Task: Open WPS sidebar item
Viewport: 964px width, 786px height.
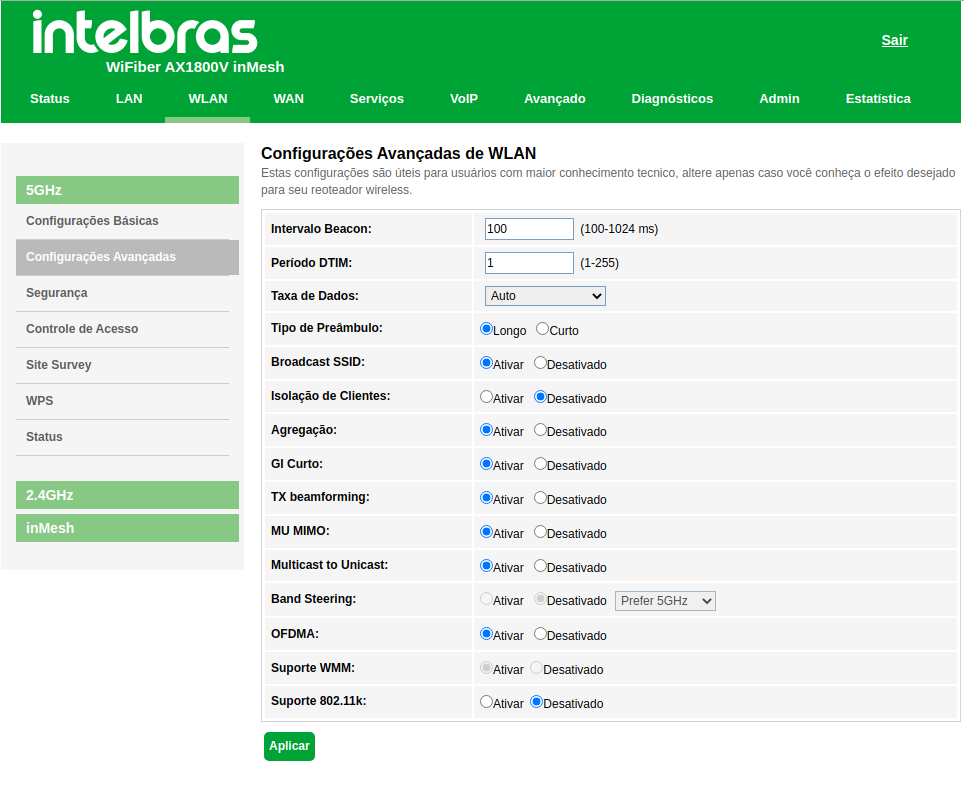Action: 39,401
